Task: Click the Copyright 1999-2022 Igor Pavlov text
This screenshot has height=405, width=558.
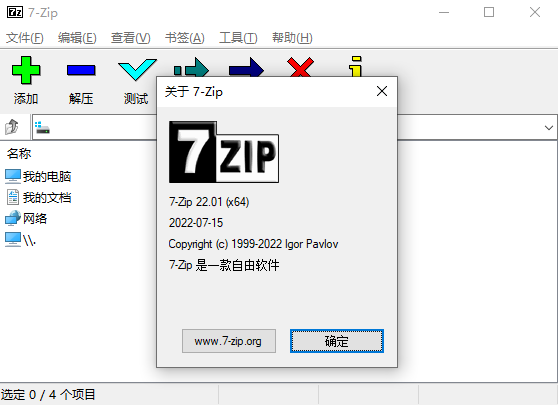Action: point(253,244)
